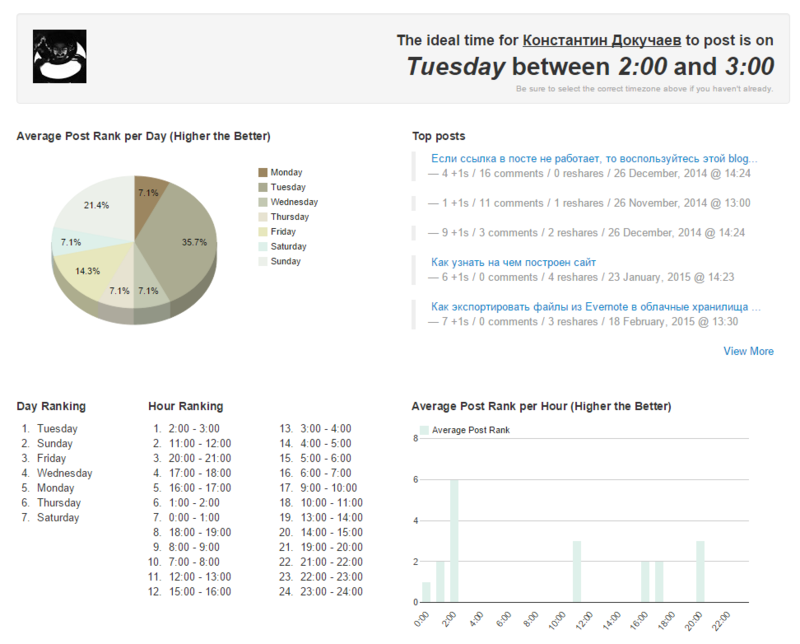
Task: Click 'Friday' in Day Ranking list
Action: [x=52, y=458]
